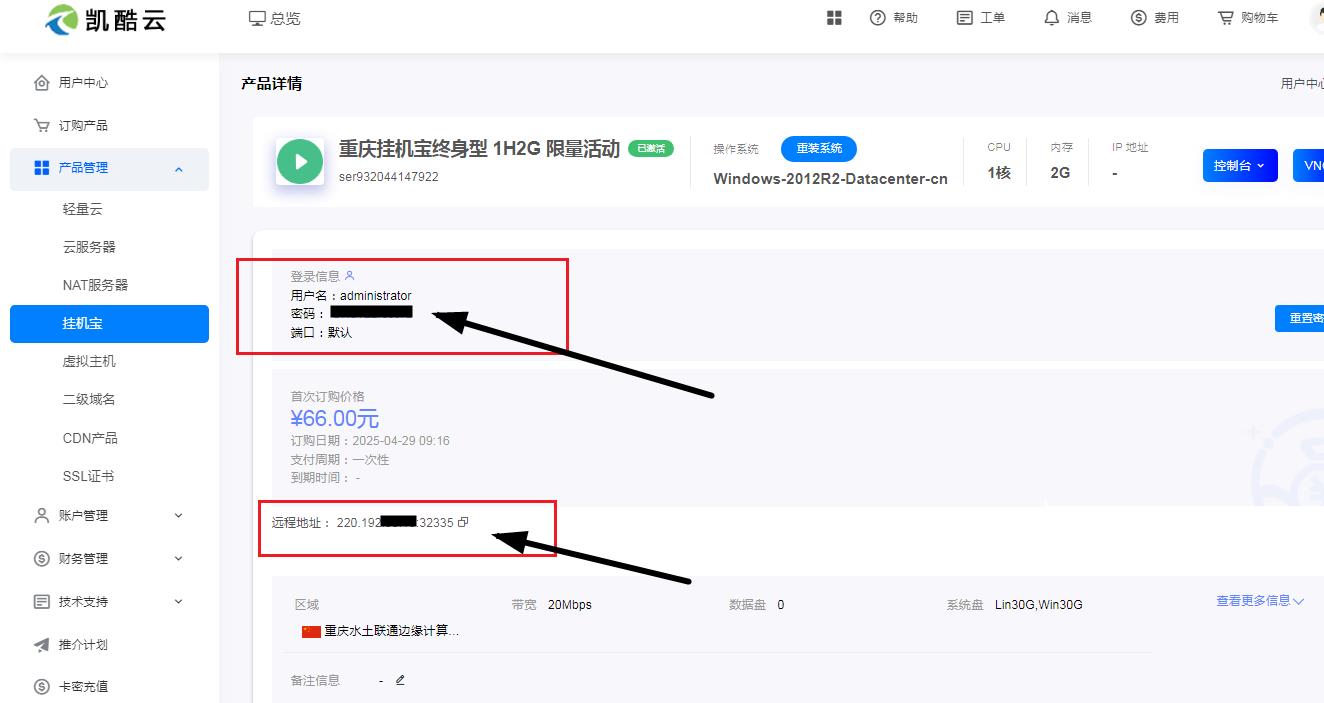Open the 控制台 dropdown button
Viewport: 1324px width, 703px height.
1240,166
